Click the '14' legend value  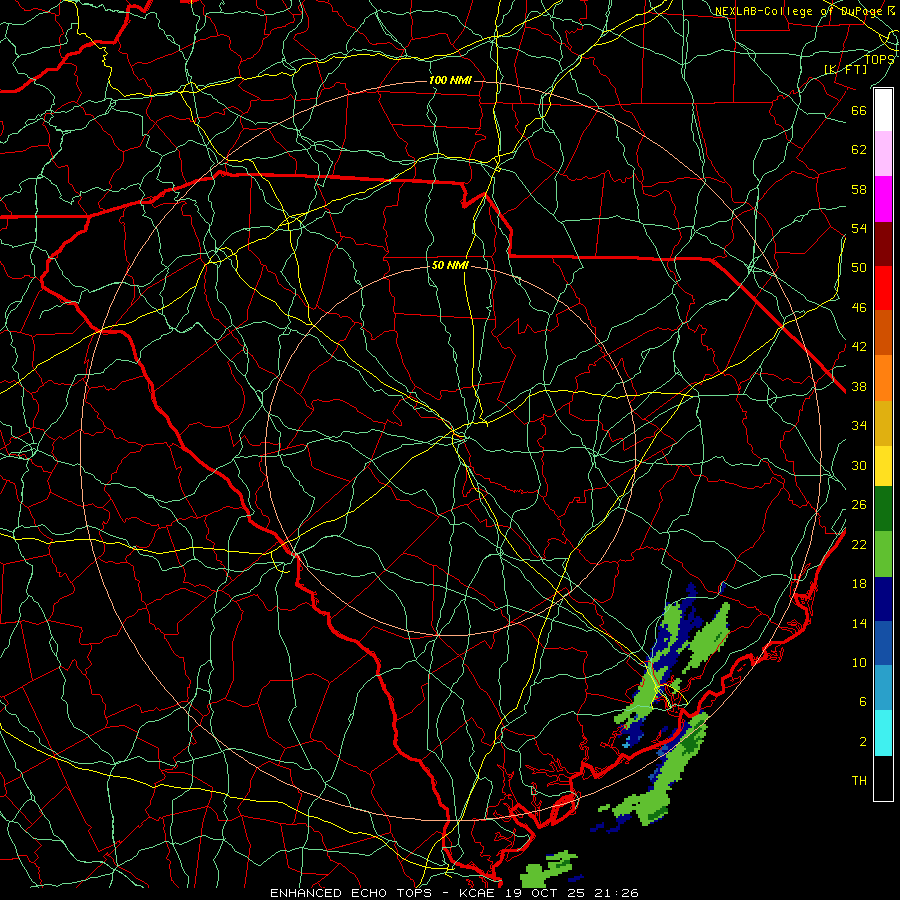tap(859, 623)
